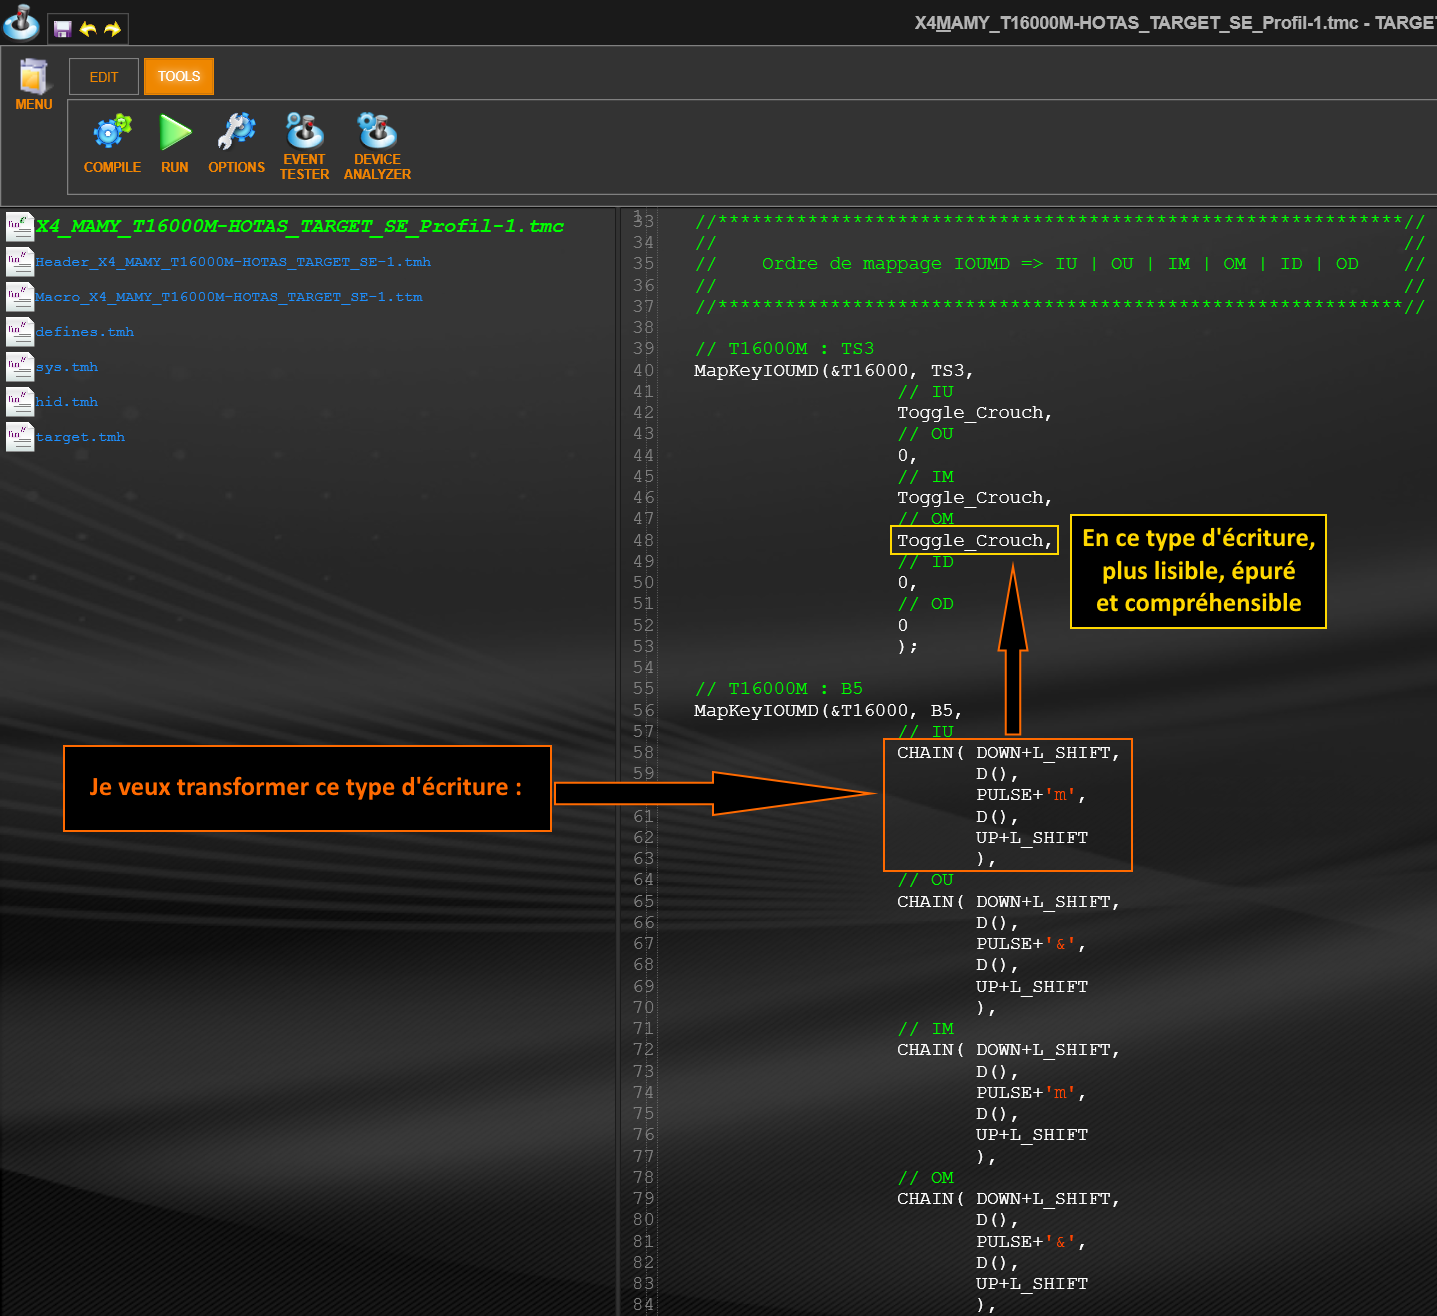The image size is (1437, 1316).
Task: Click the redo arrow icon
Action: [112, 29]
